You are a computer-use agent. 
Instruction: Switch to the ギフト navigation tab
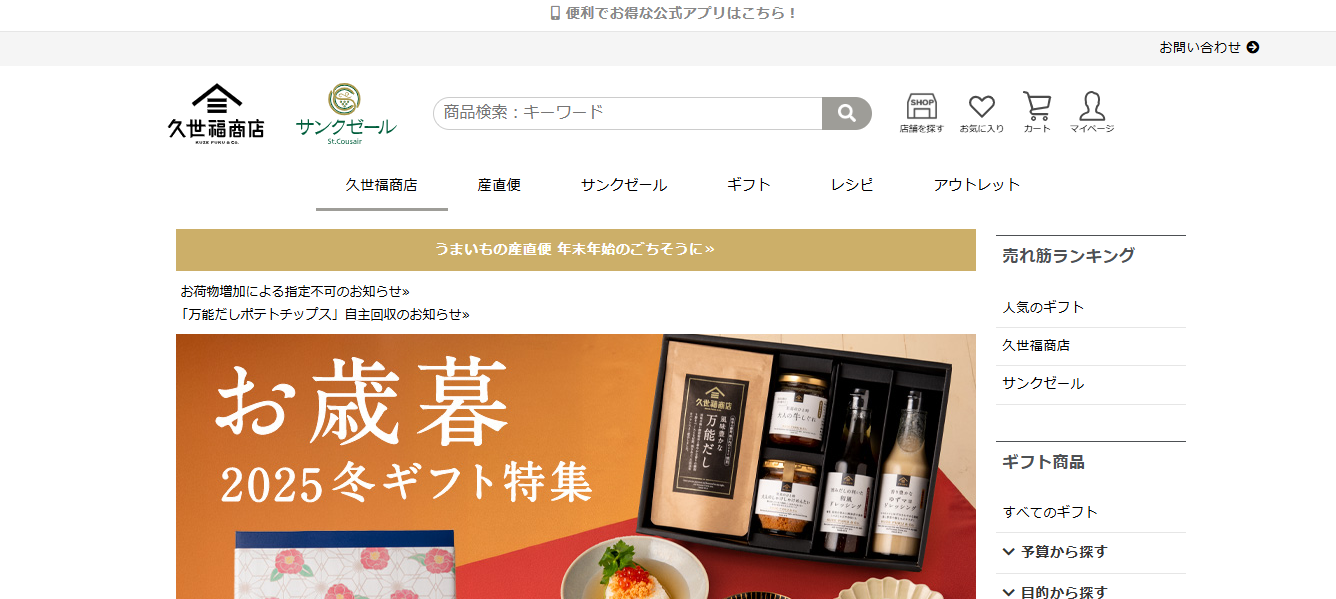pos(749,185)
